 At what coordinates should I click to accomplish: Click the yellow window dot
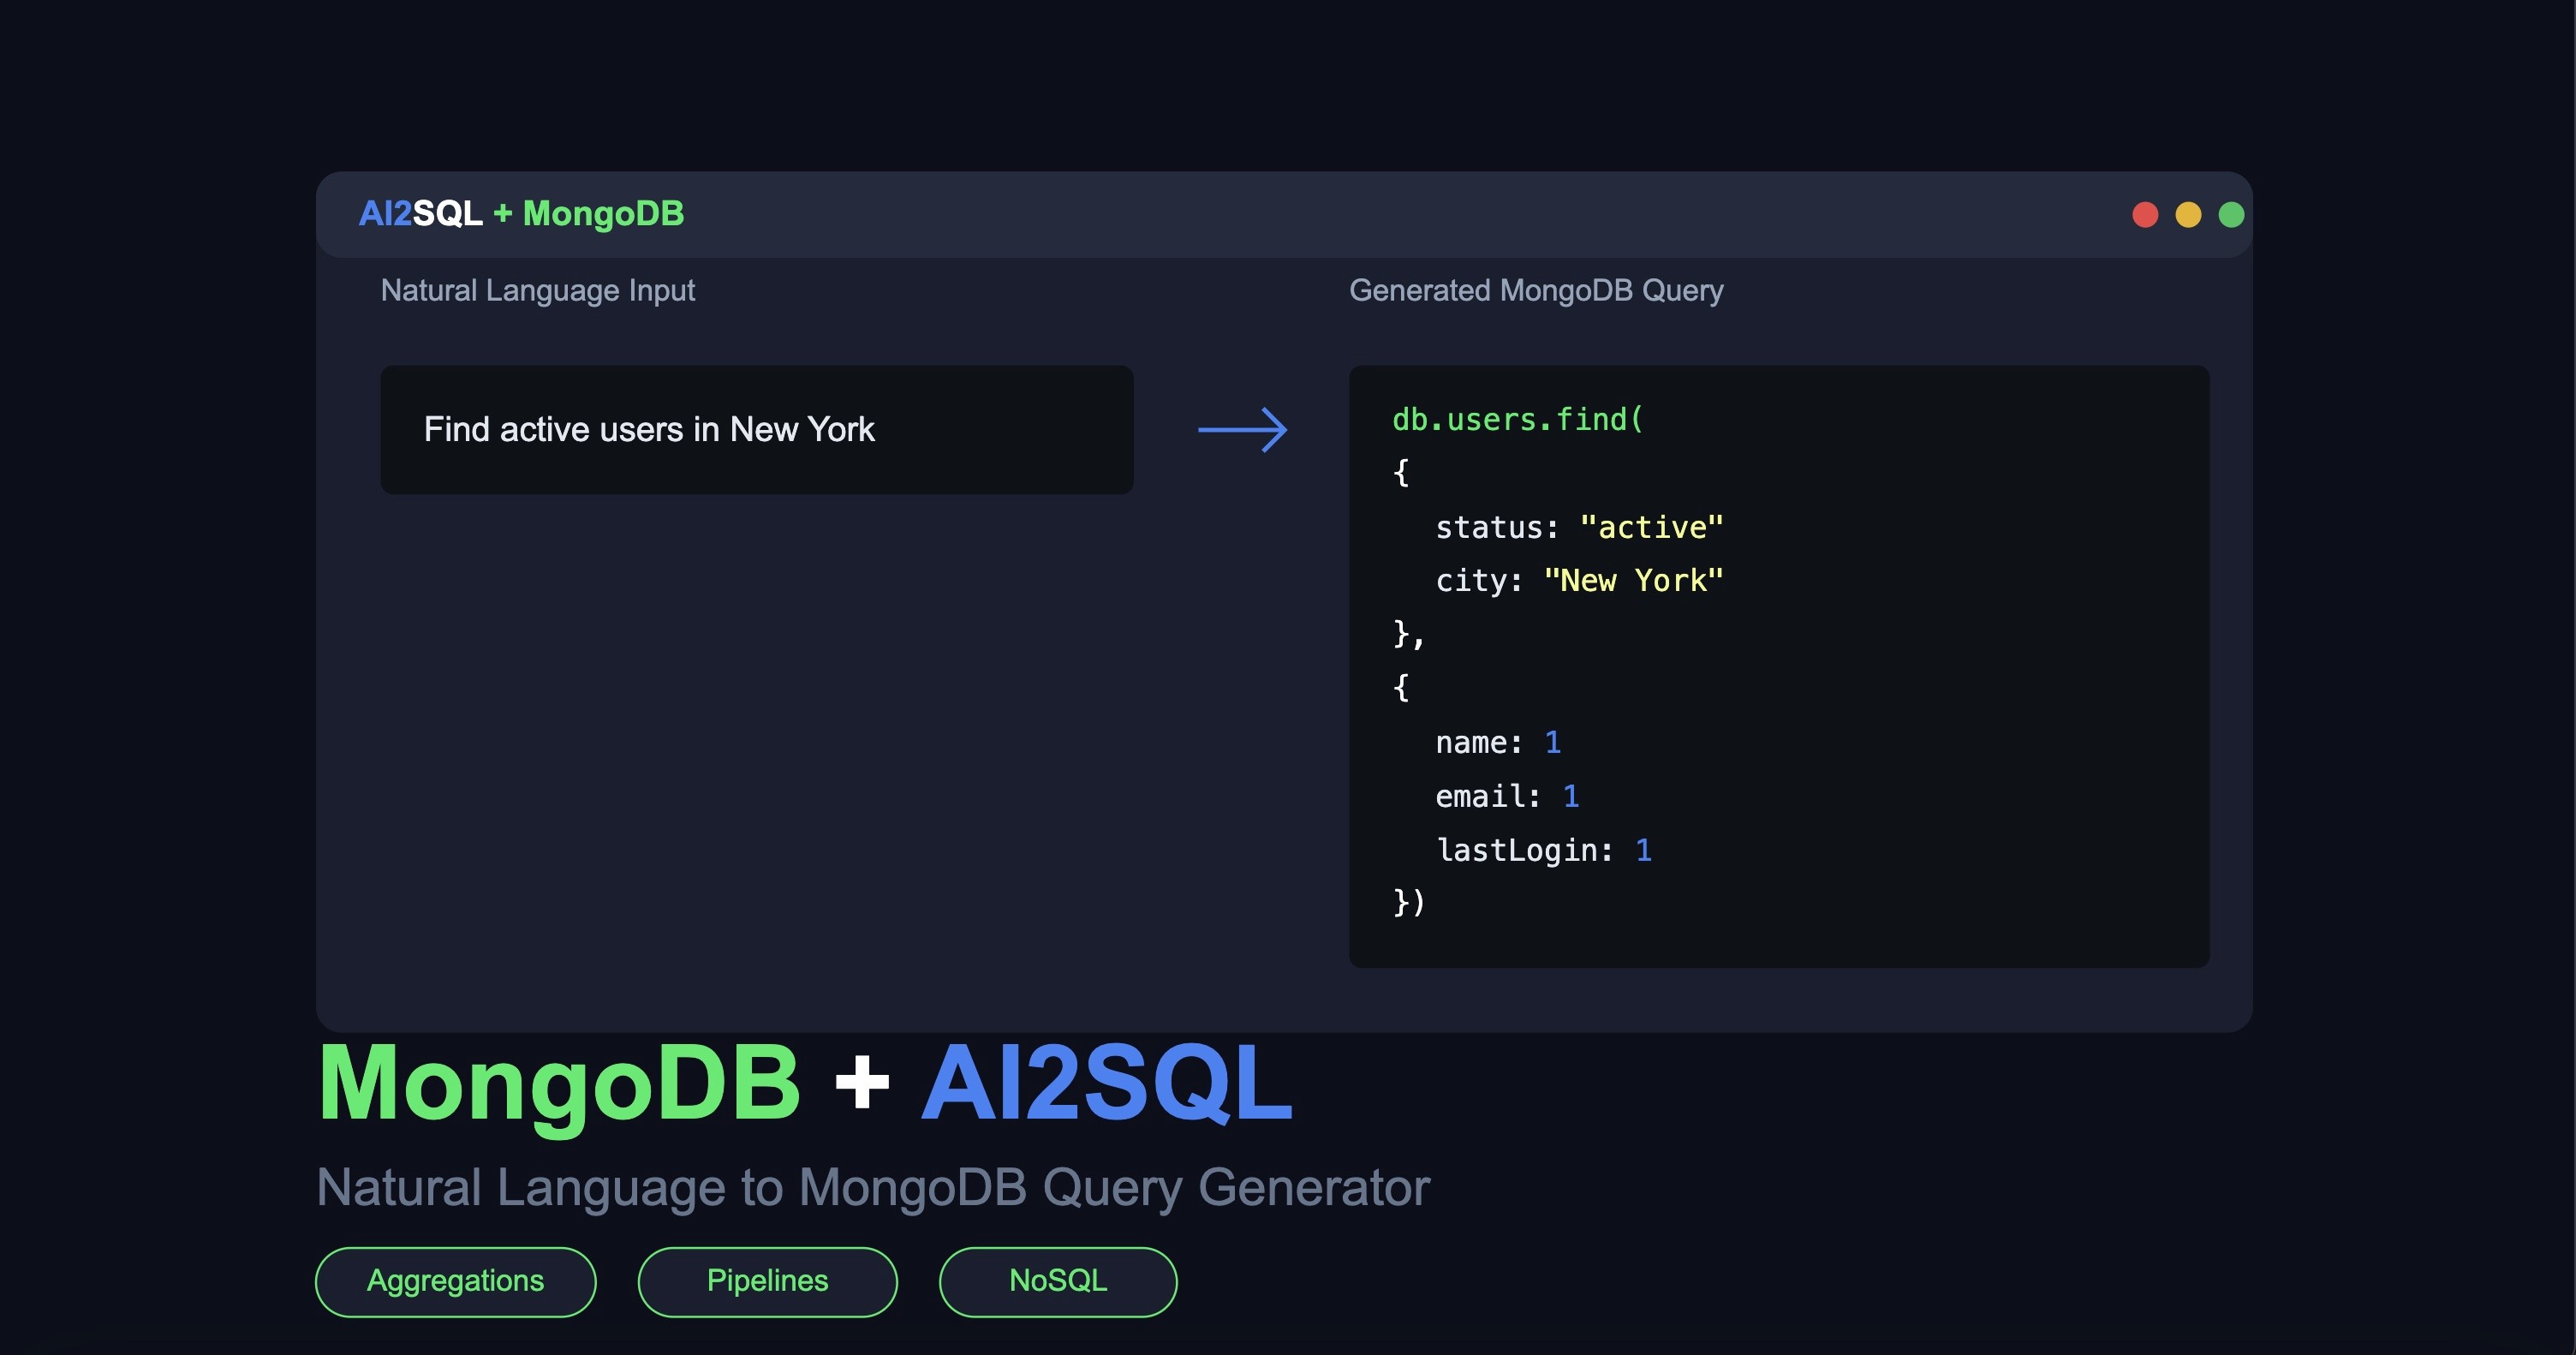click(2188, 215)
